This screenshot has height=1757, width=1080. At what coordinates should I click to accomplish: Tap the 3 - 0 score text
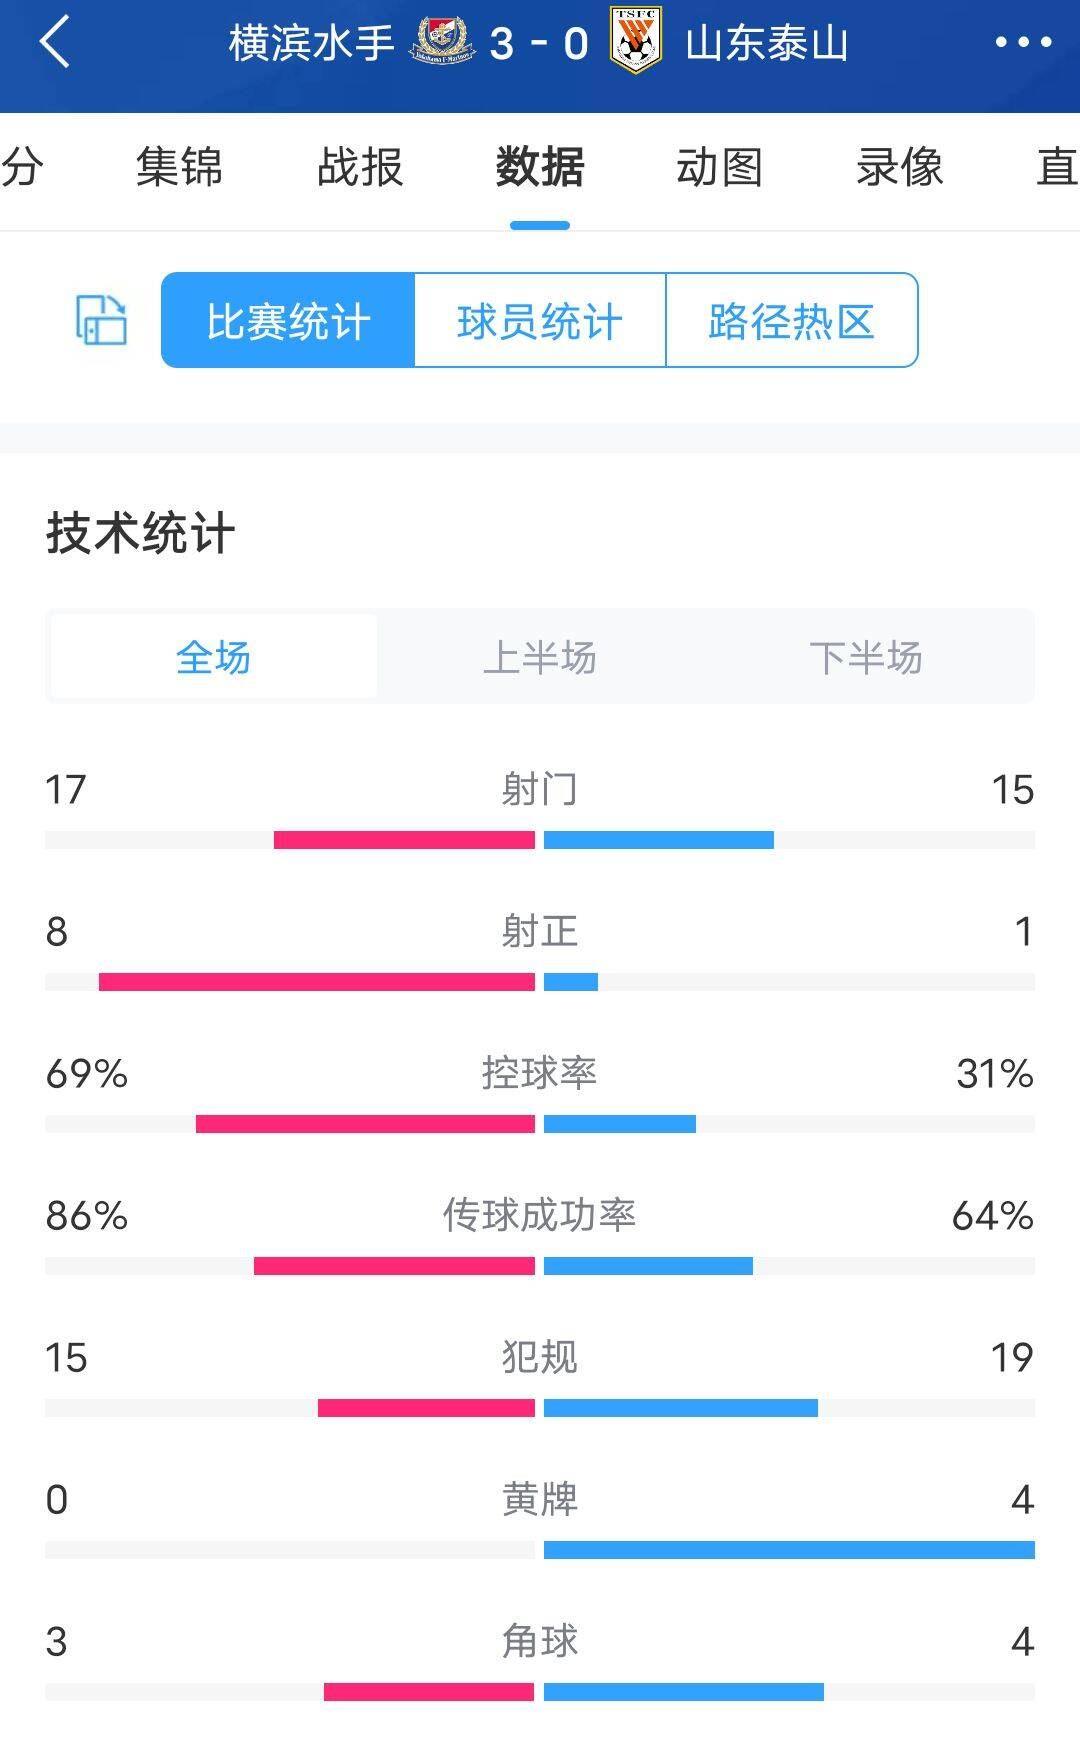(539, 43)
